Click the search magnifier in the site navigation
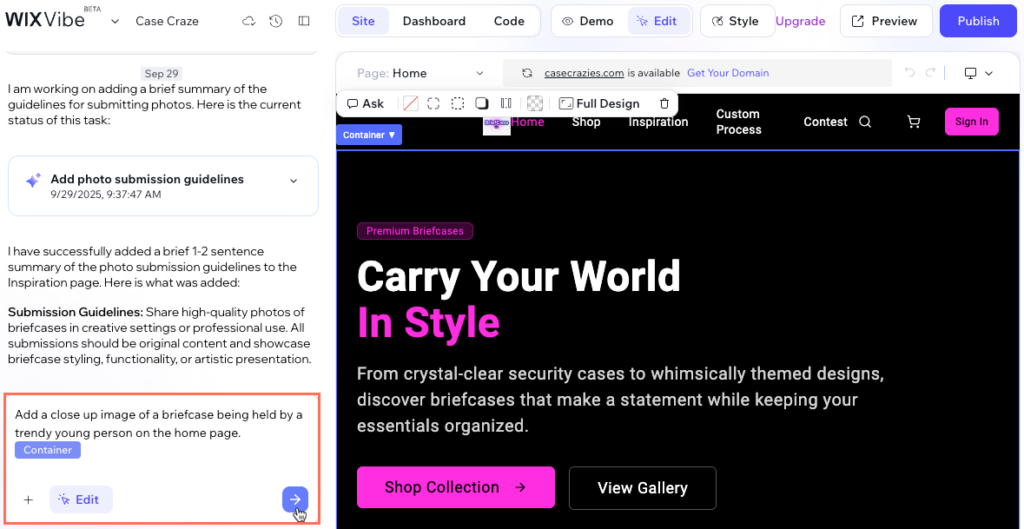 coord(866,122)
